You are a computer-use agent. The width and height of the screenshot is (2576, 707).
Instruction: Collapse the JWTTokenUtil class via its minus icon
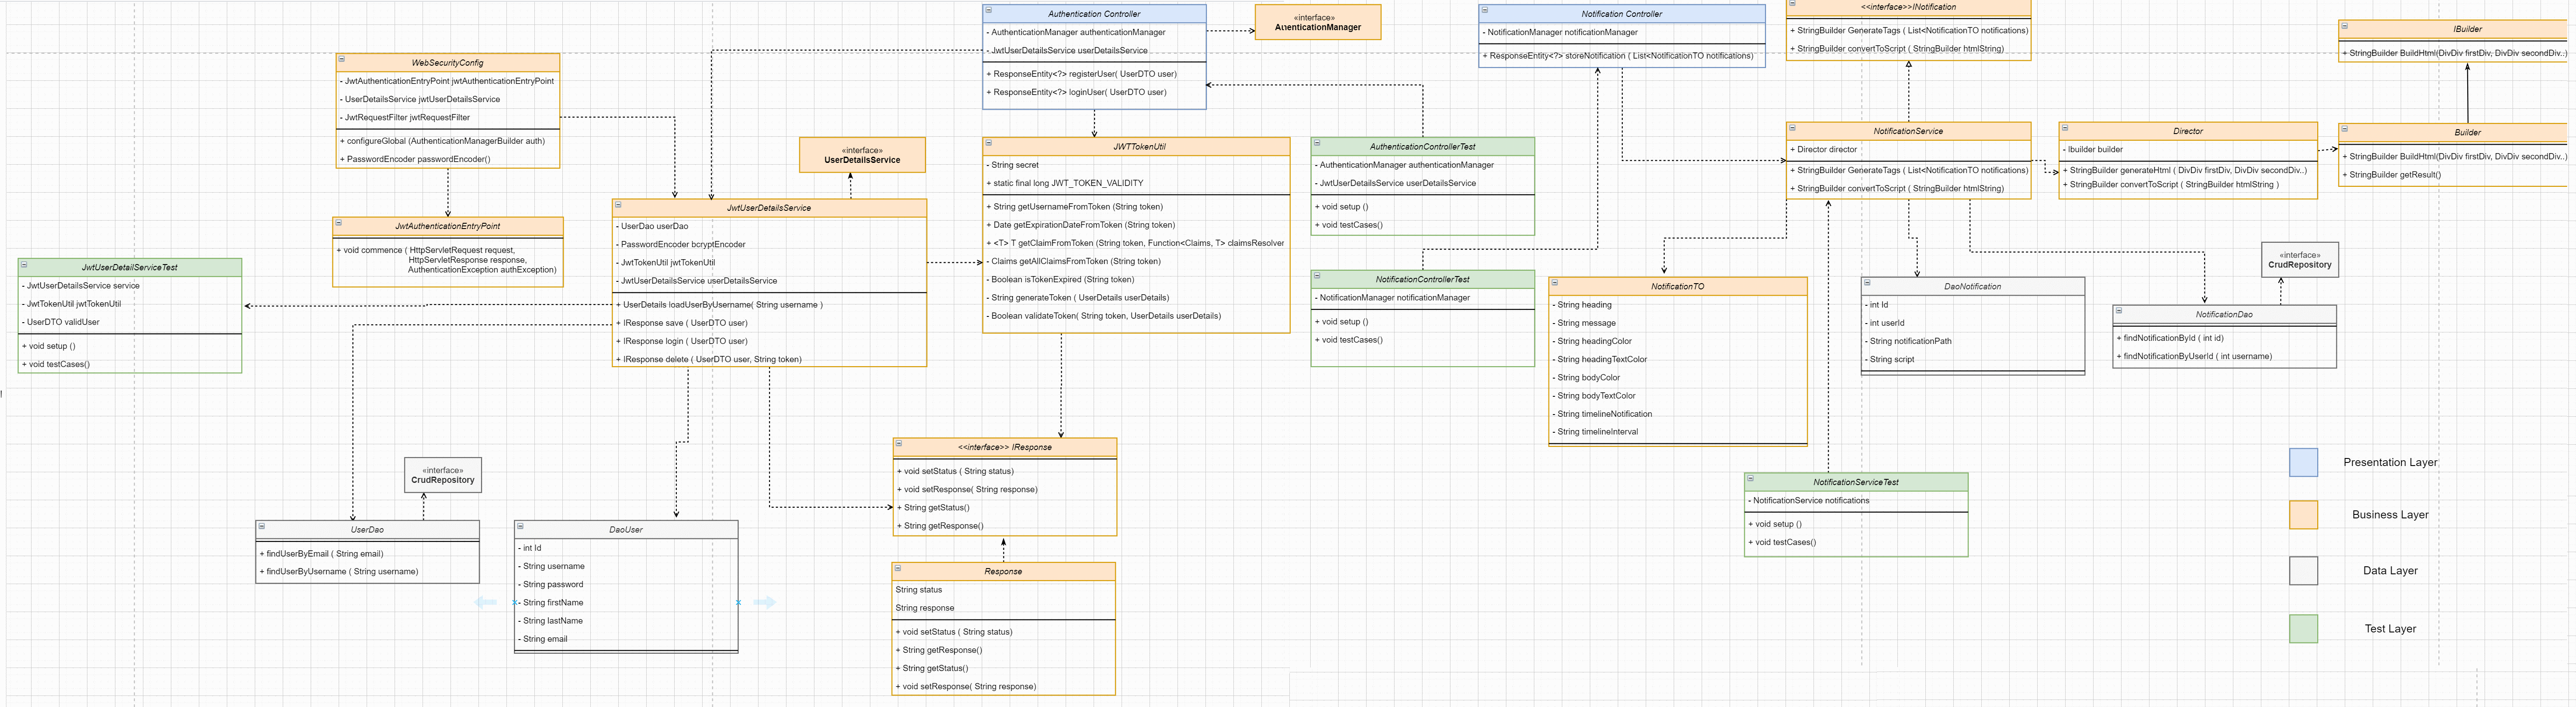point(988,143)
